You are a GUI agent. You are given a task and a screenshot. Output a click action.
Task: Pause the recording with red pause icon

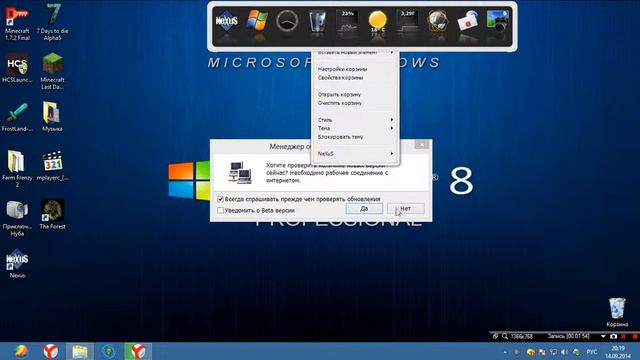click(623, 336)
